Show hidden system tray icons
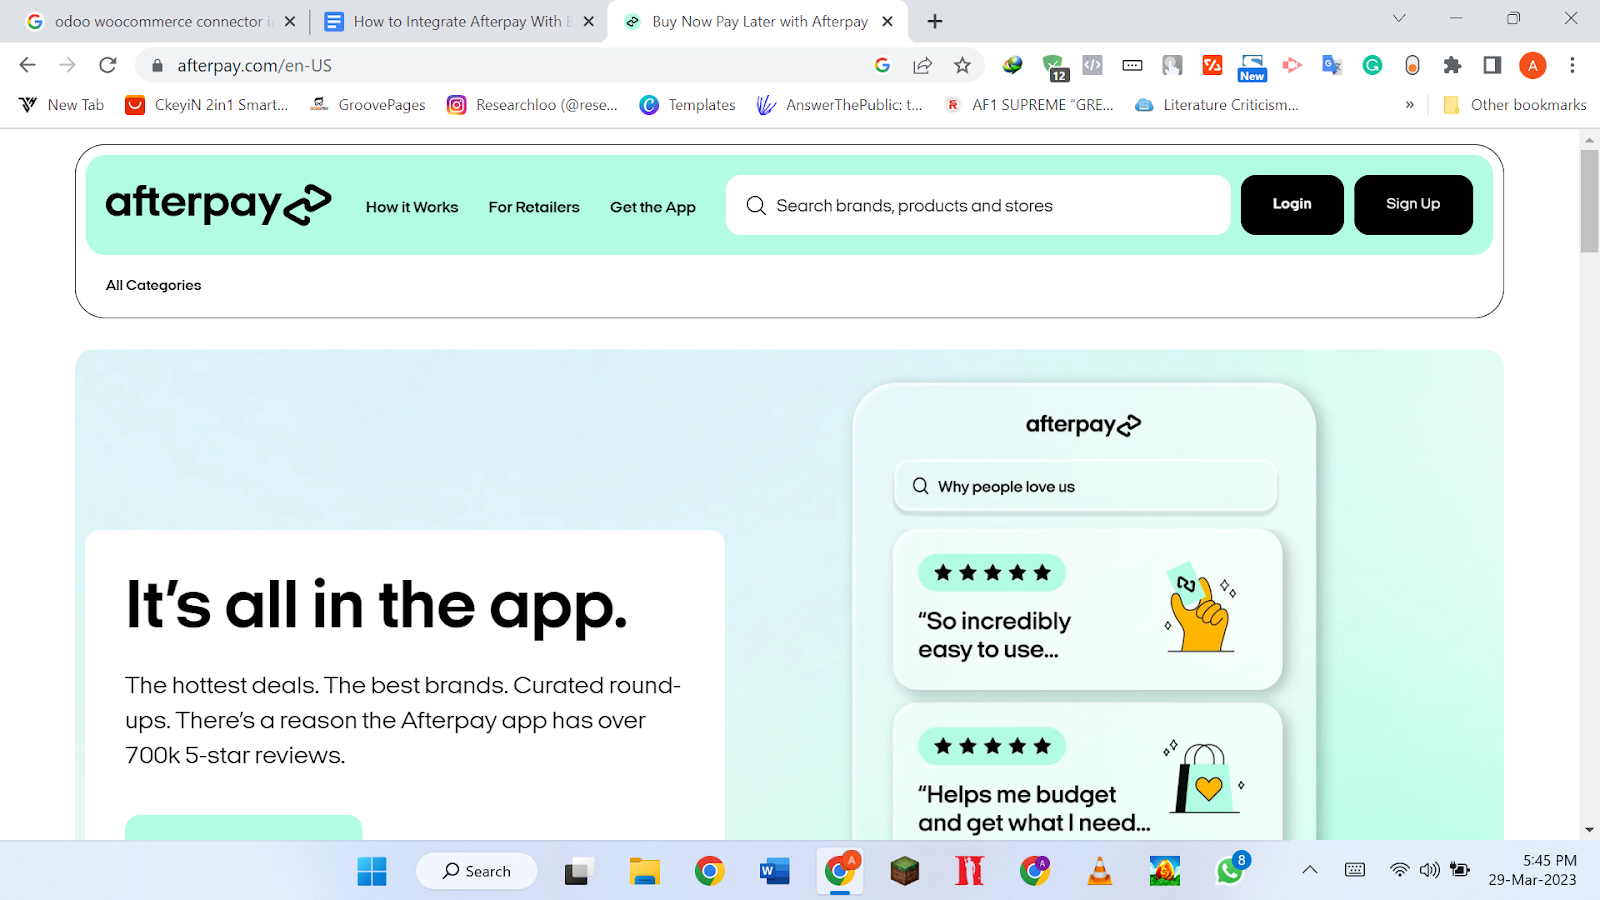Screen dimensions: 1600x900 pyautogui.click(x=1309, y=870)
